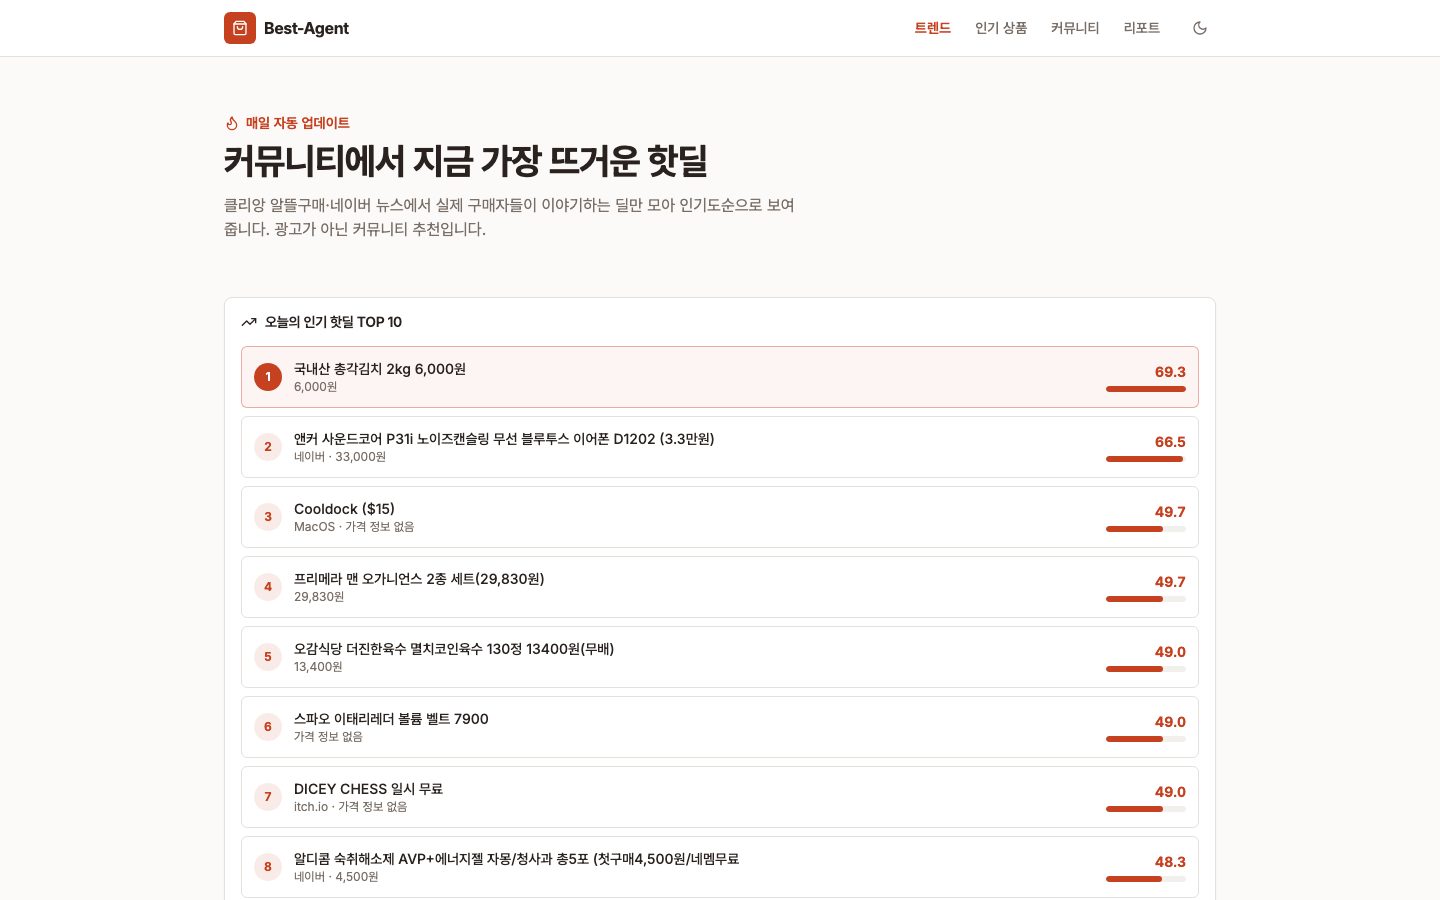Viewport: 1440px width, 900px height.
Task: Go to the 인기 상품 nav tab
Action: pyautogui.click(x=1001, y=28)
